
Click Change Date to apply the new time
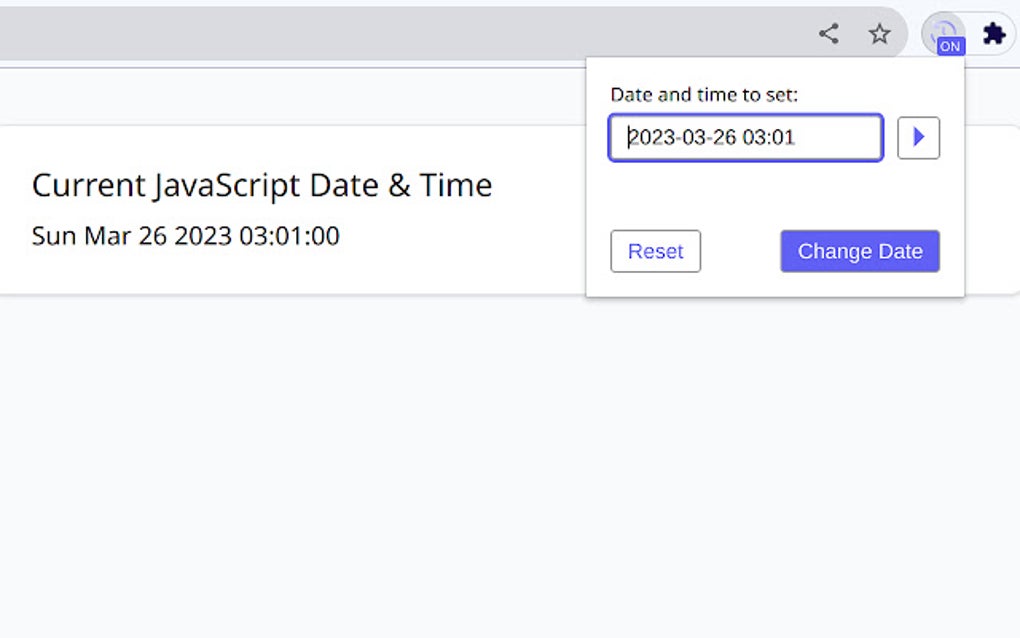coord(859,251)
